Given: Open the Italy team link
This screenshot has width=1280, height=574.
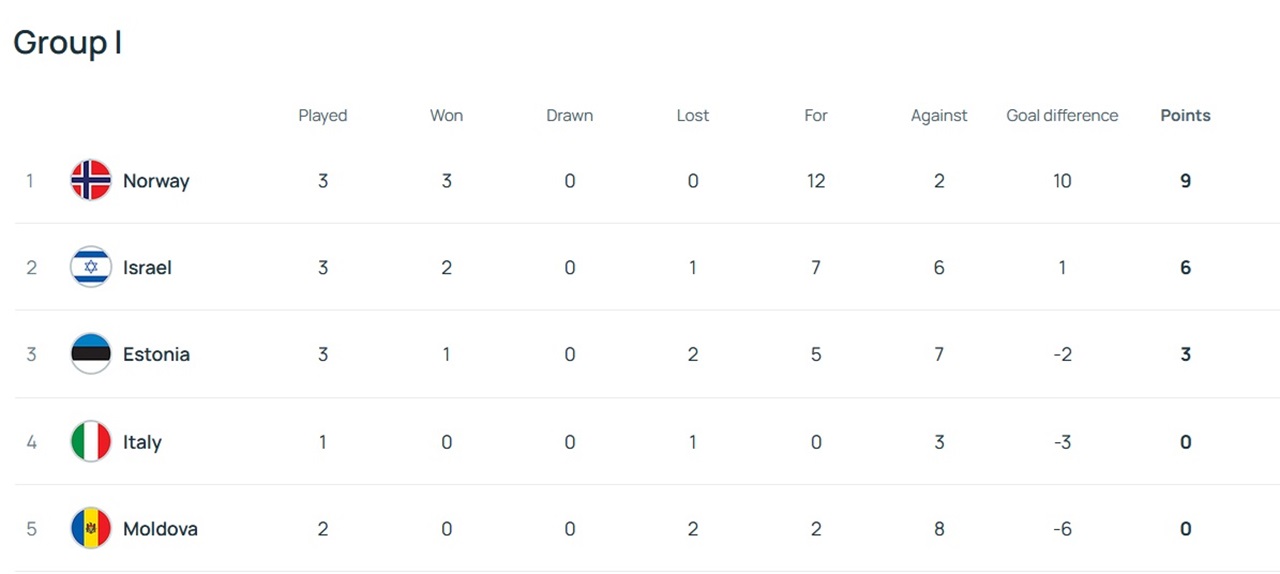Looking at the screenshot, I should 142,442.
